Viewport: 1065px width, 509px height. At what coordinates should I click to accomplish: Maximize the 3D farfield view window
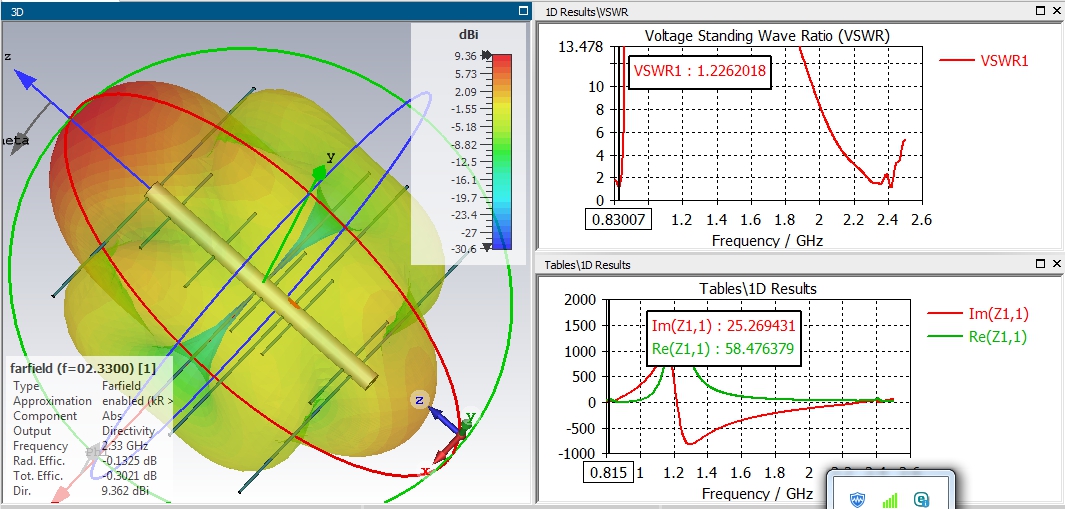[522, 11]
